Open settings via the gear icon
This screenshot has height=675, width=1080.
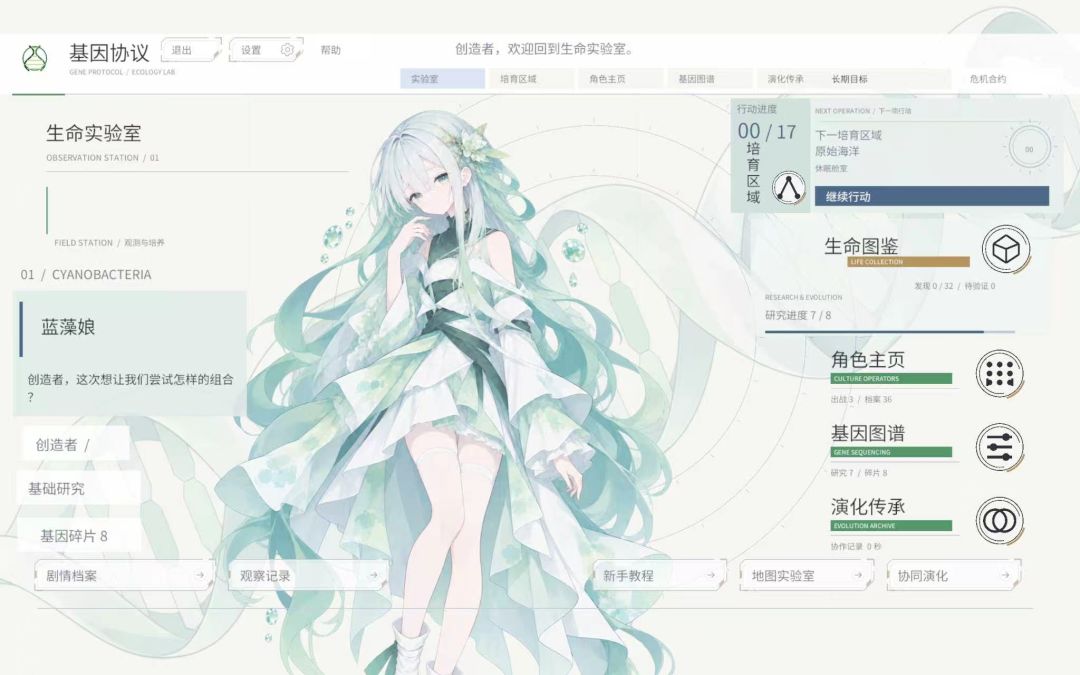287,50
